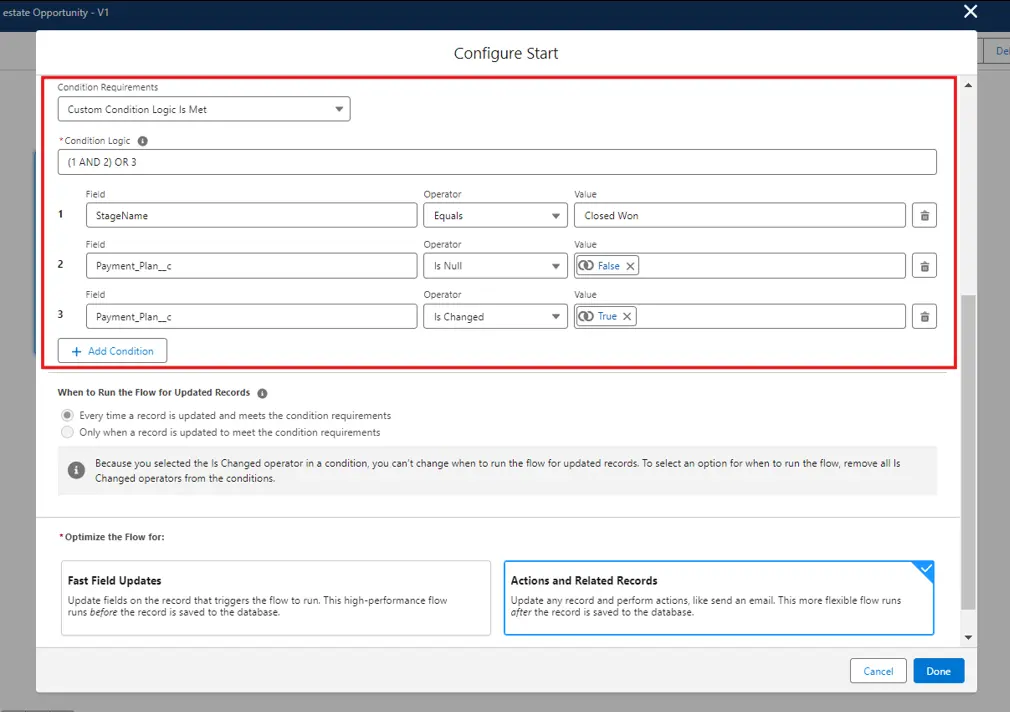
Task: Expand the Is Null operator dropdown
Action: pyautogui.click(x=495, y=266)
